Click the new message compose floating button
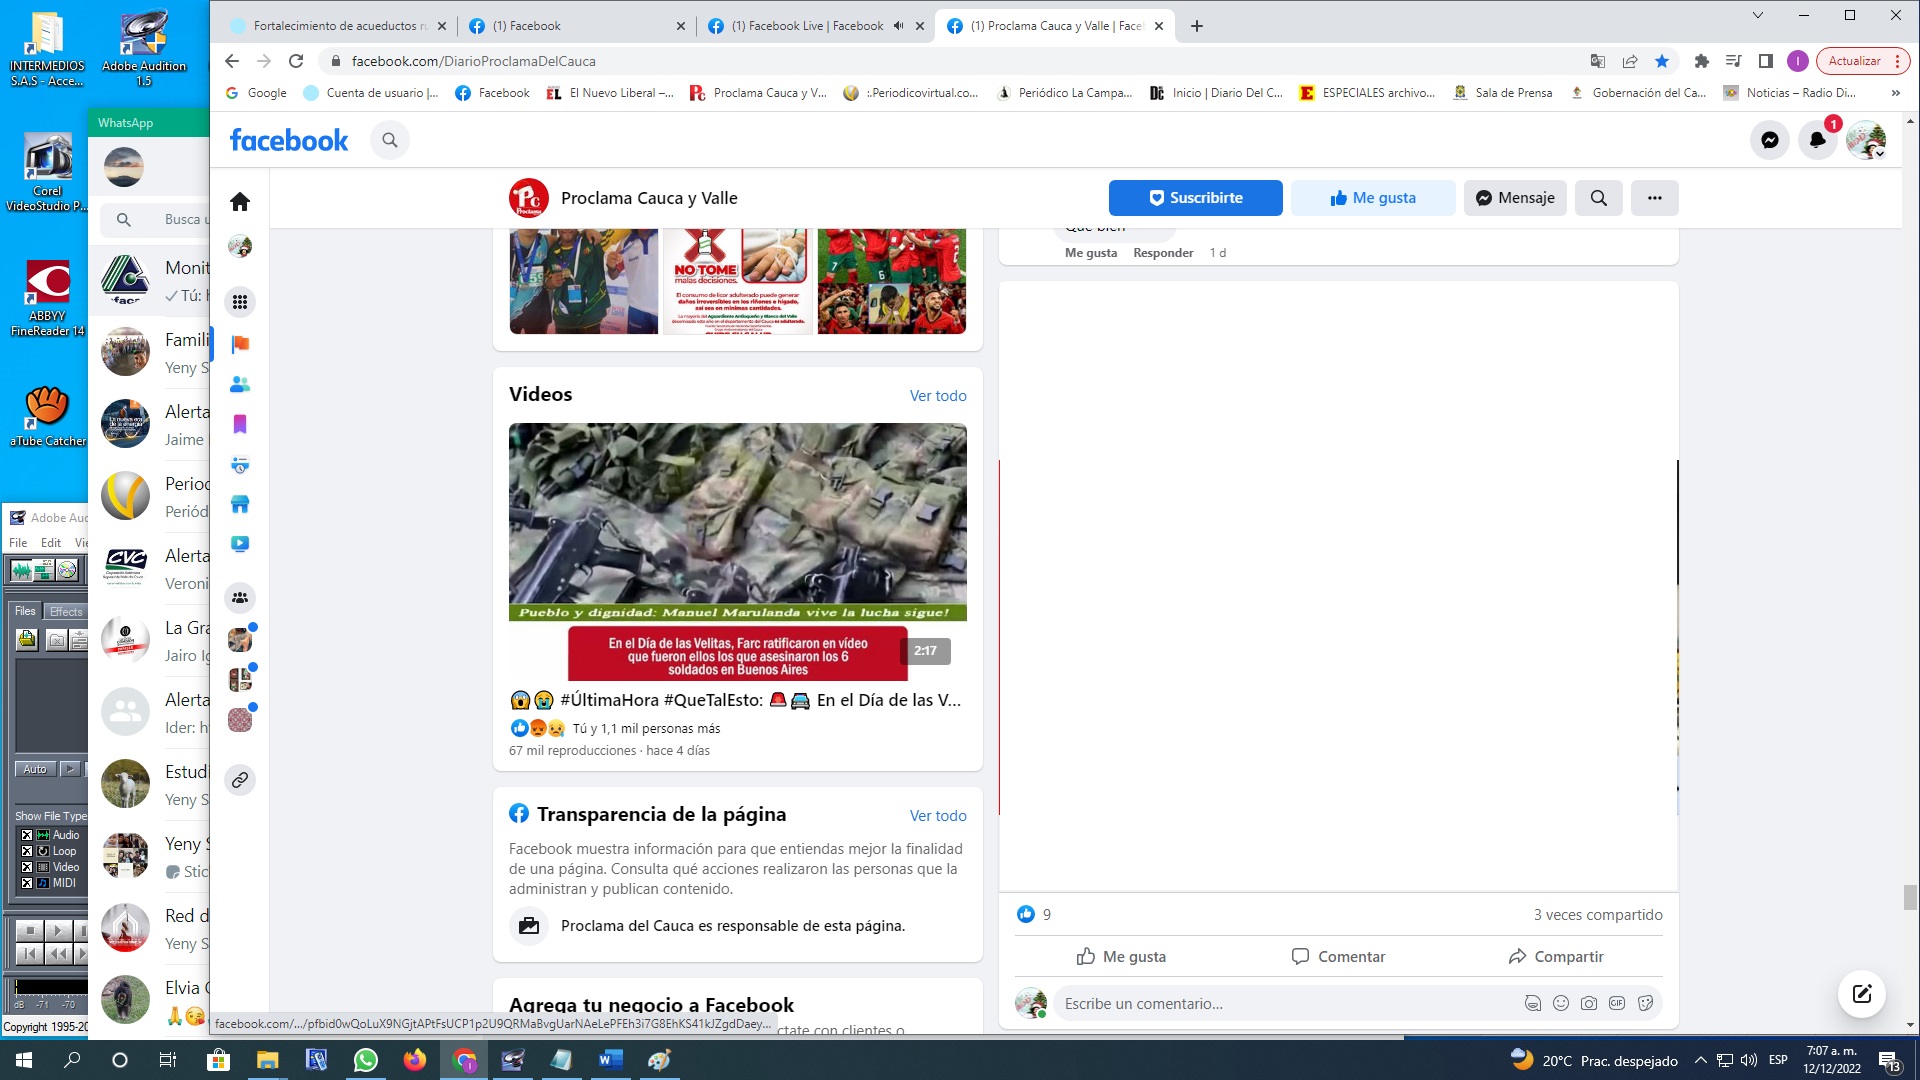The height and width of the screenshot is (1080, 1920). click(x=1862, y=994)
